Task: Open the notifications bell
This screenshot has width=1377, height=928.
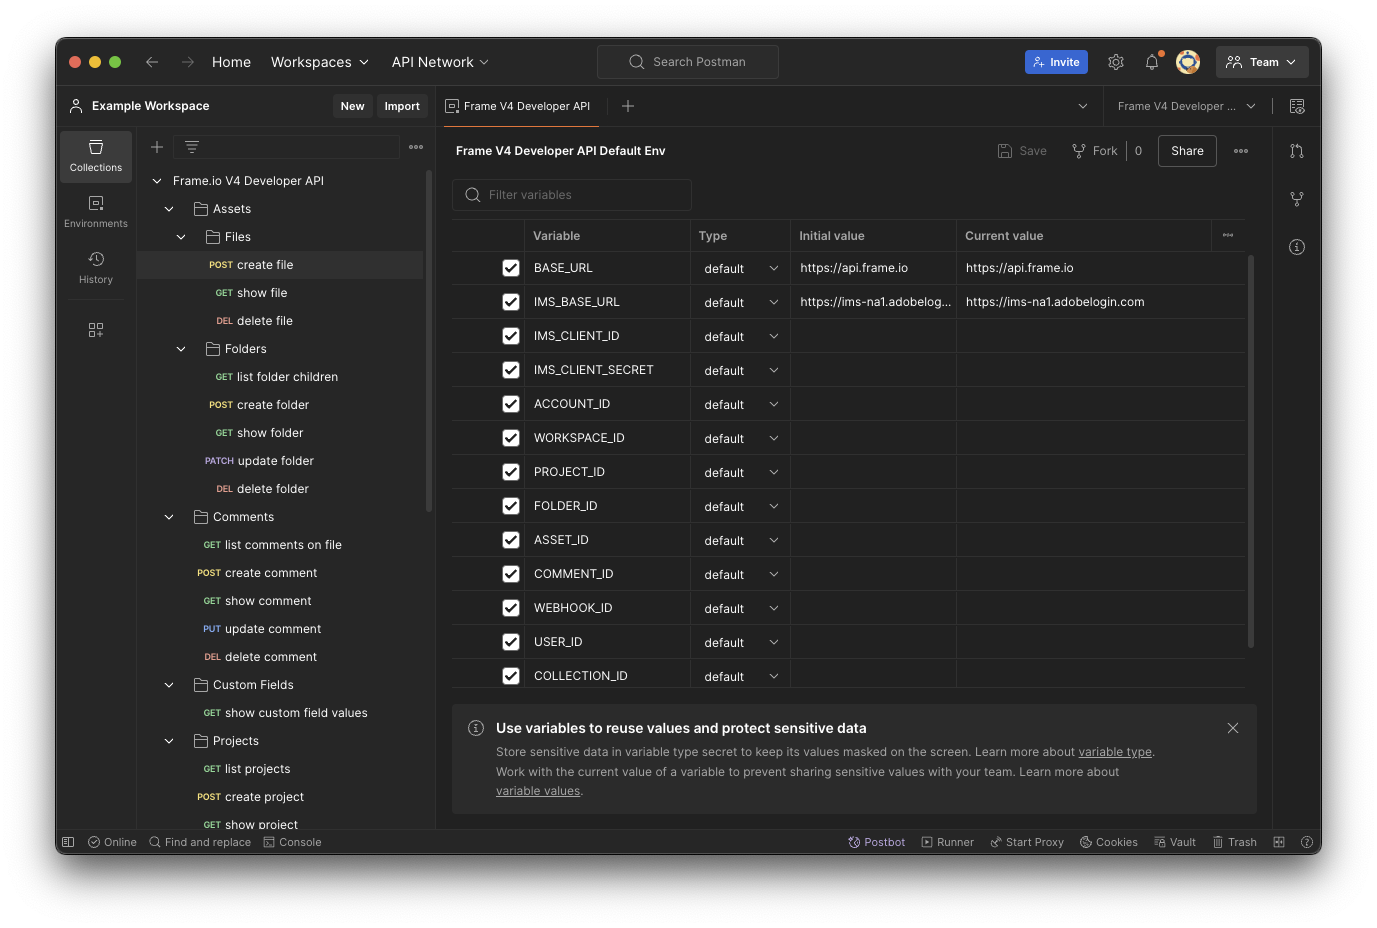Action: (x=1152, y=62)
